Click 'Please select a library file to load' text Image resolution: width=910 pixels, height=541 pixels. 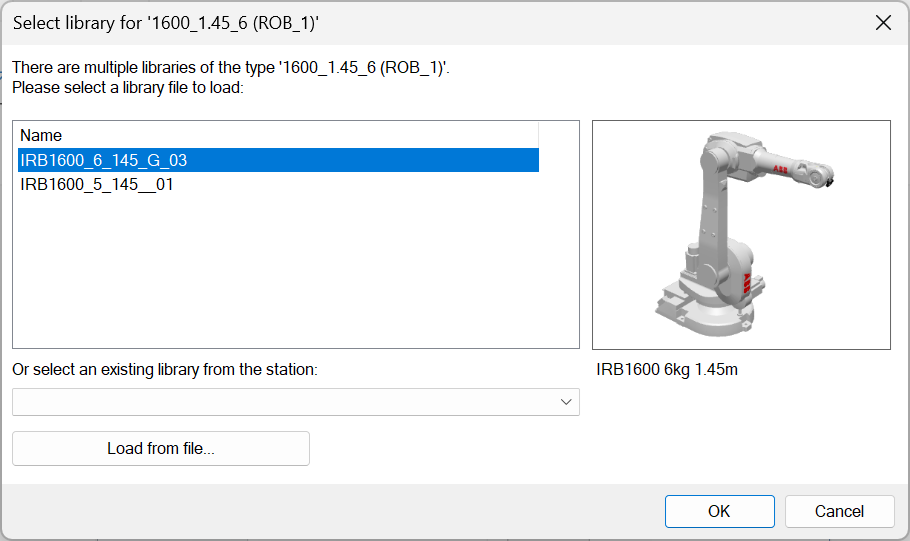click(x=128, y=87)
